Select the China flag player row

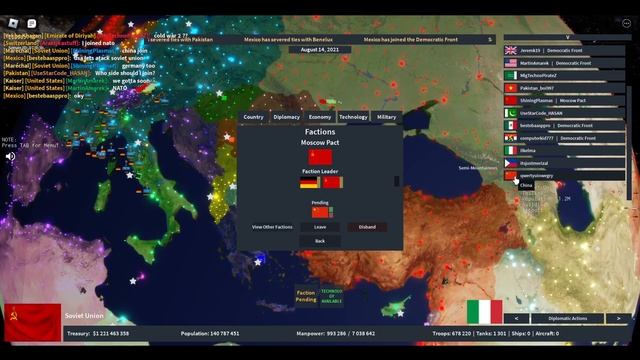[x=564, y=176]
